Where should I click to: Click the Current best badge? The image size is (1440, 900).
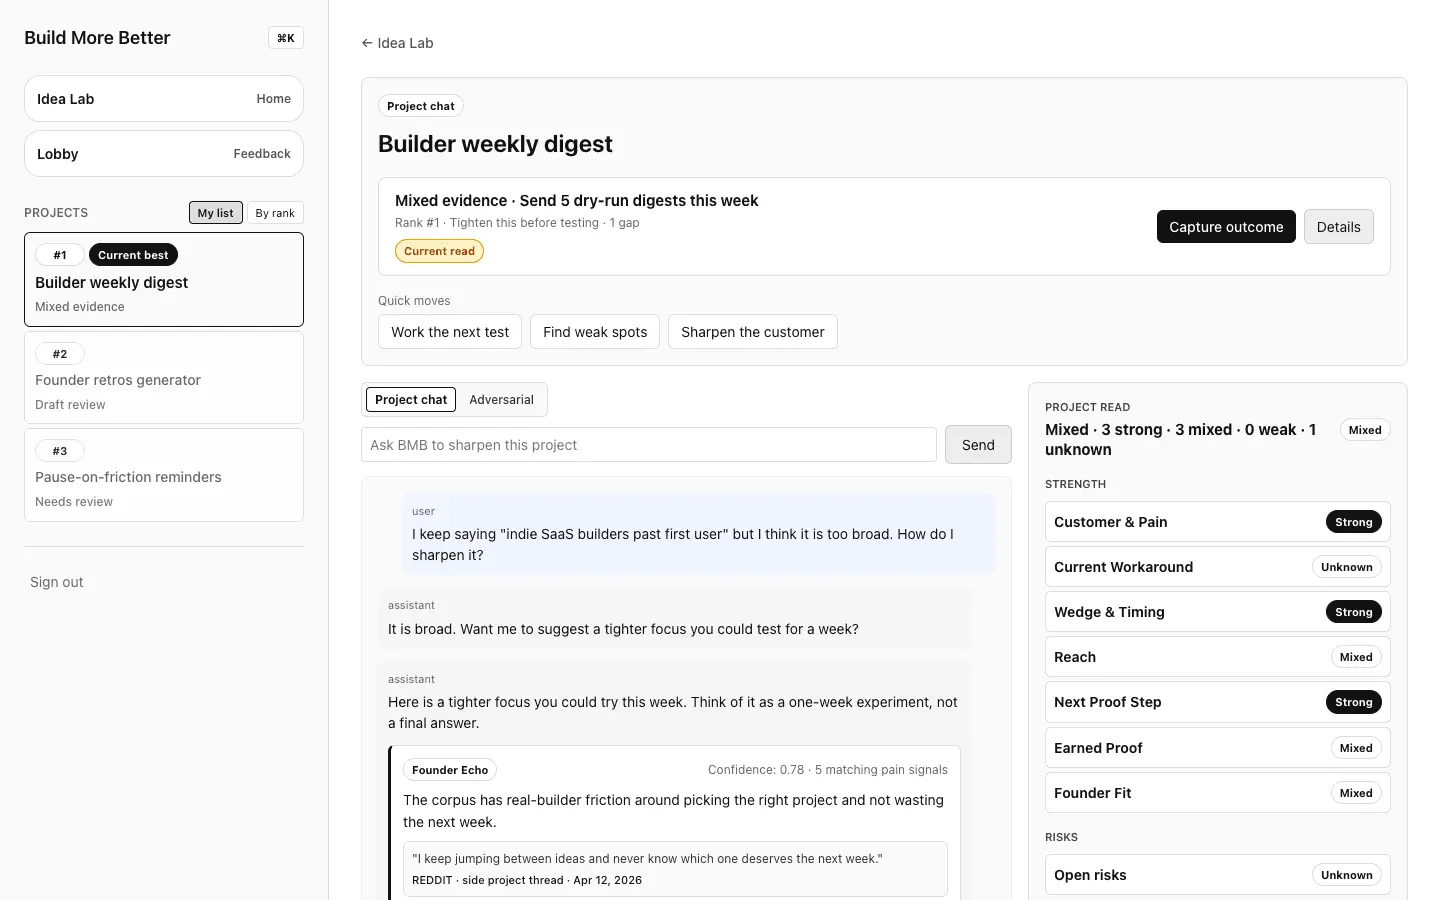pyautogui.click(x=133, y=255)
